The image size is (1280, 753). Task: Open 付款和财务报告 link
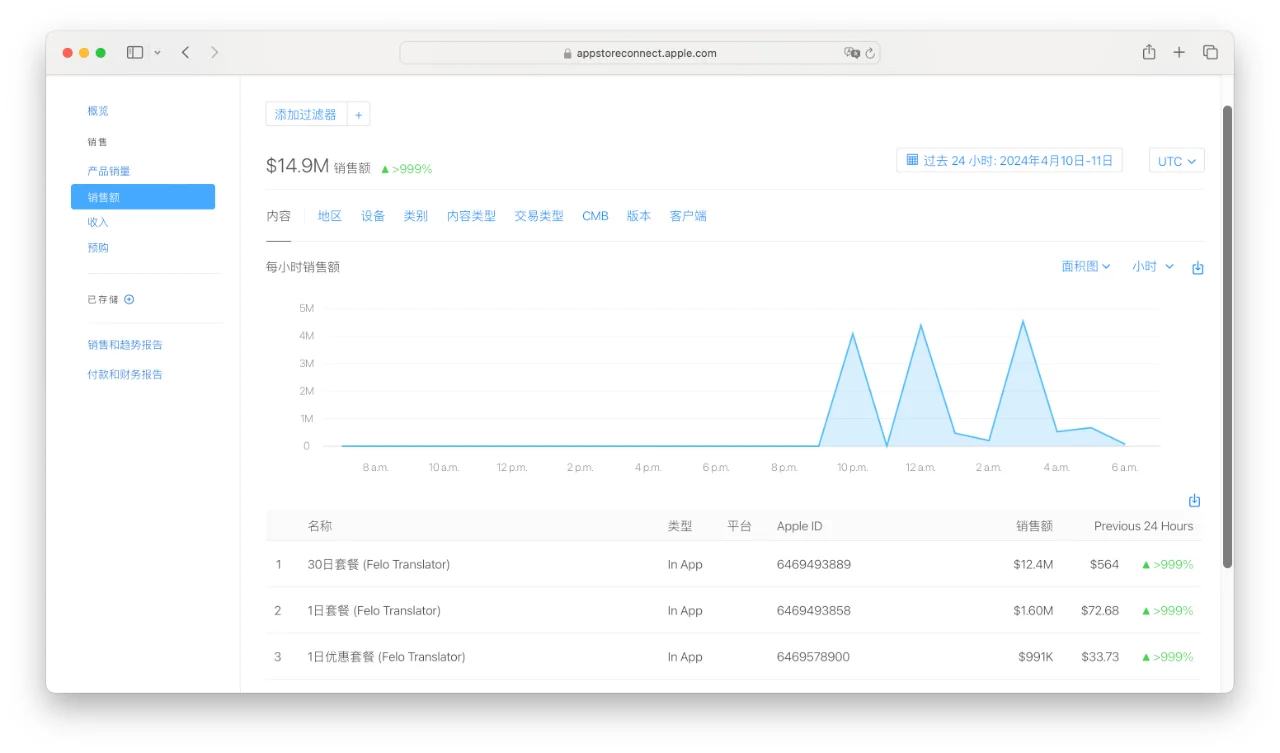(125, 374)
